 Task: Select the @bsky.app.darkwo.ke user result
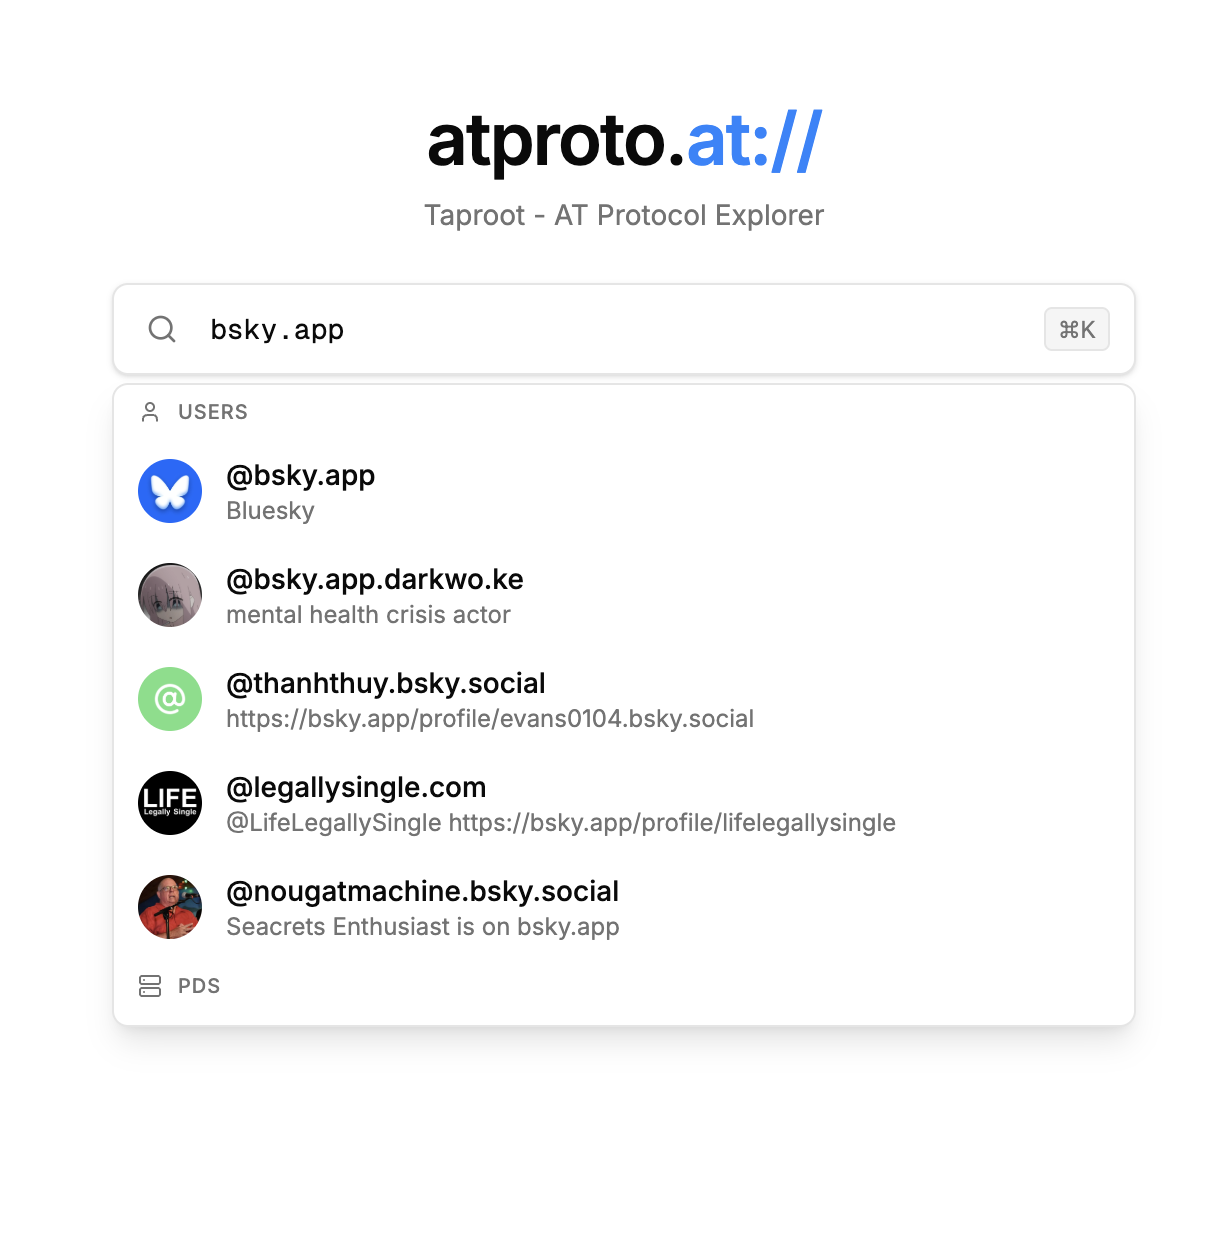click(x=624, y=595)
